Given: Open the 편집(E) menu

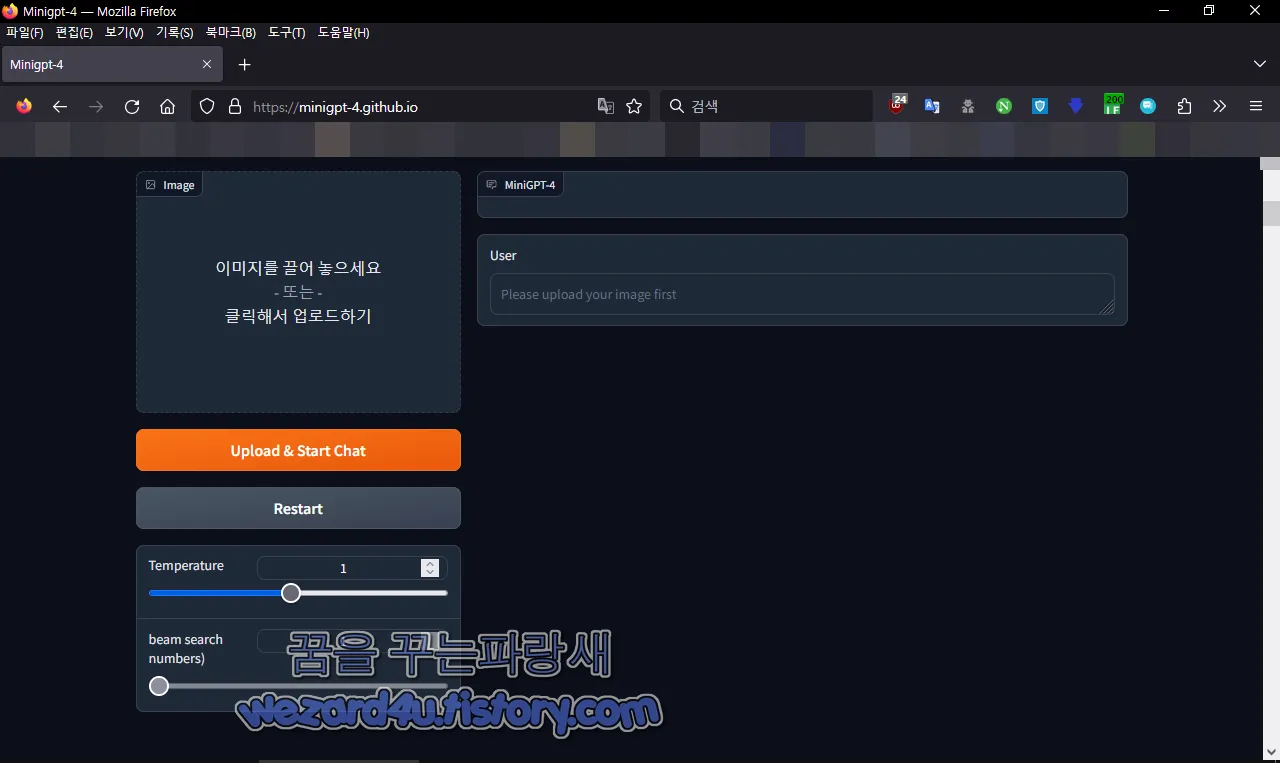Looking at the screenshot, I should click(x=74, y=33).
